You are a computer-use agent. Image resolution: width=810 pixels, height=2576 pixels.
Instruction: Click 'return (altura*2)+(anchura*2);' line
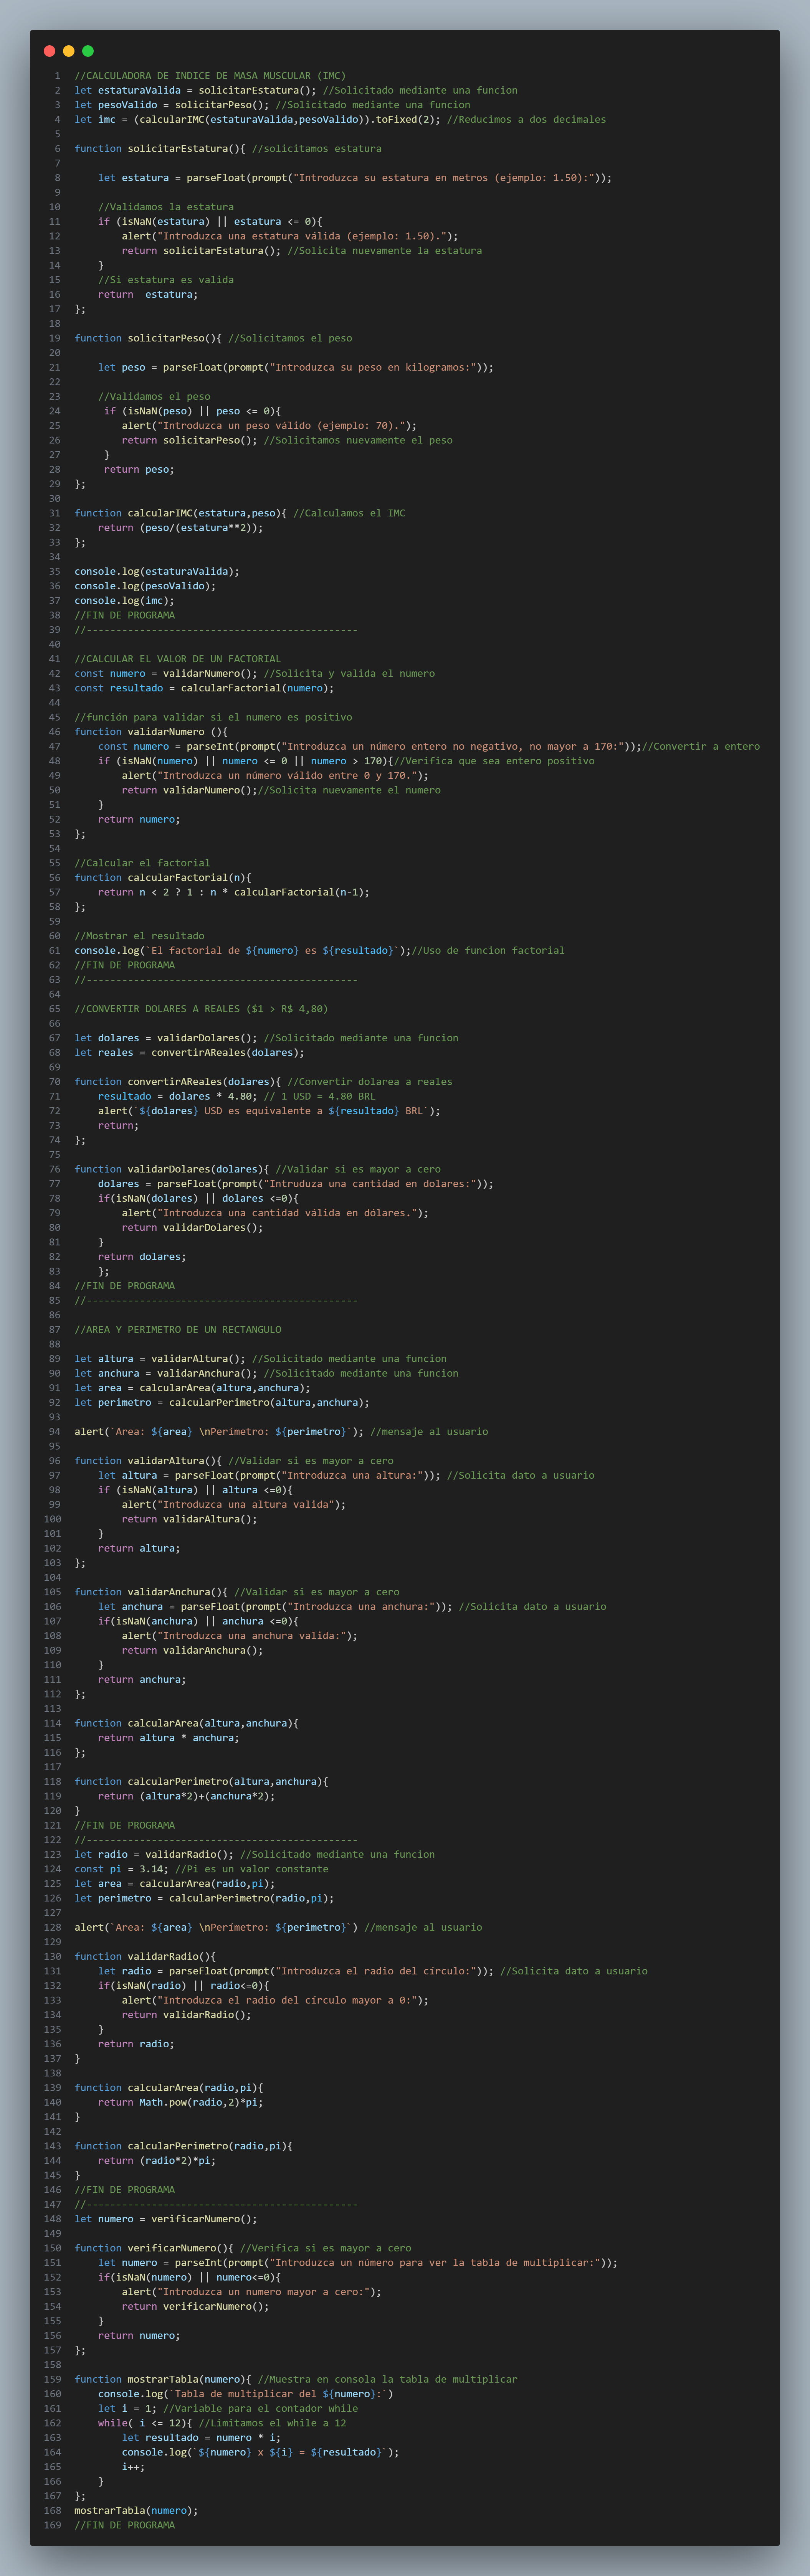coord(186,1796)
